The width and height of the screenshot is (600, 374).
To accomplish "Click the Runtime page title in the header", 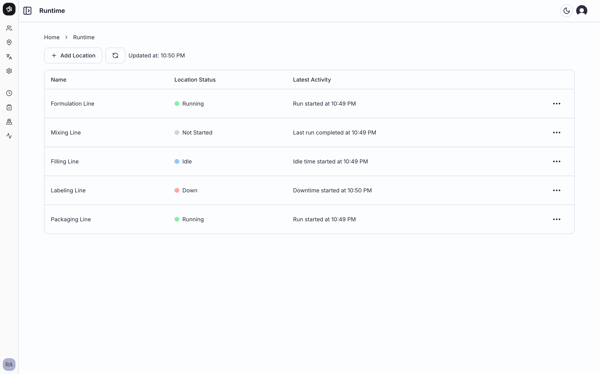I will click(x=52, y=11).
